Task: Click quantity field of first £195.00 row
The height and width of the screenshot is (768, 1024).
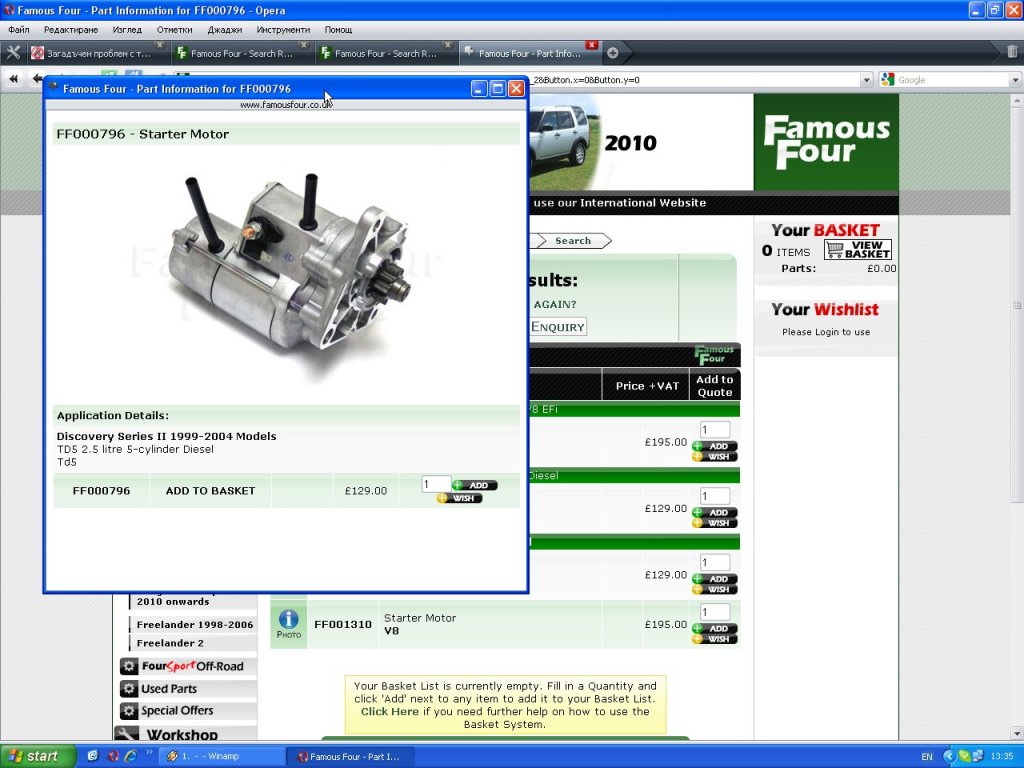Action: pos(714,430)
